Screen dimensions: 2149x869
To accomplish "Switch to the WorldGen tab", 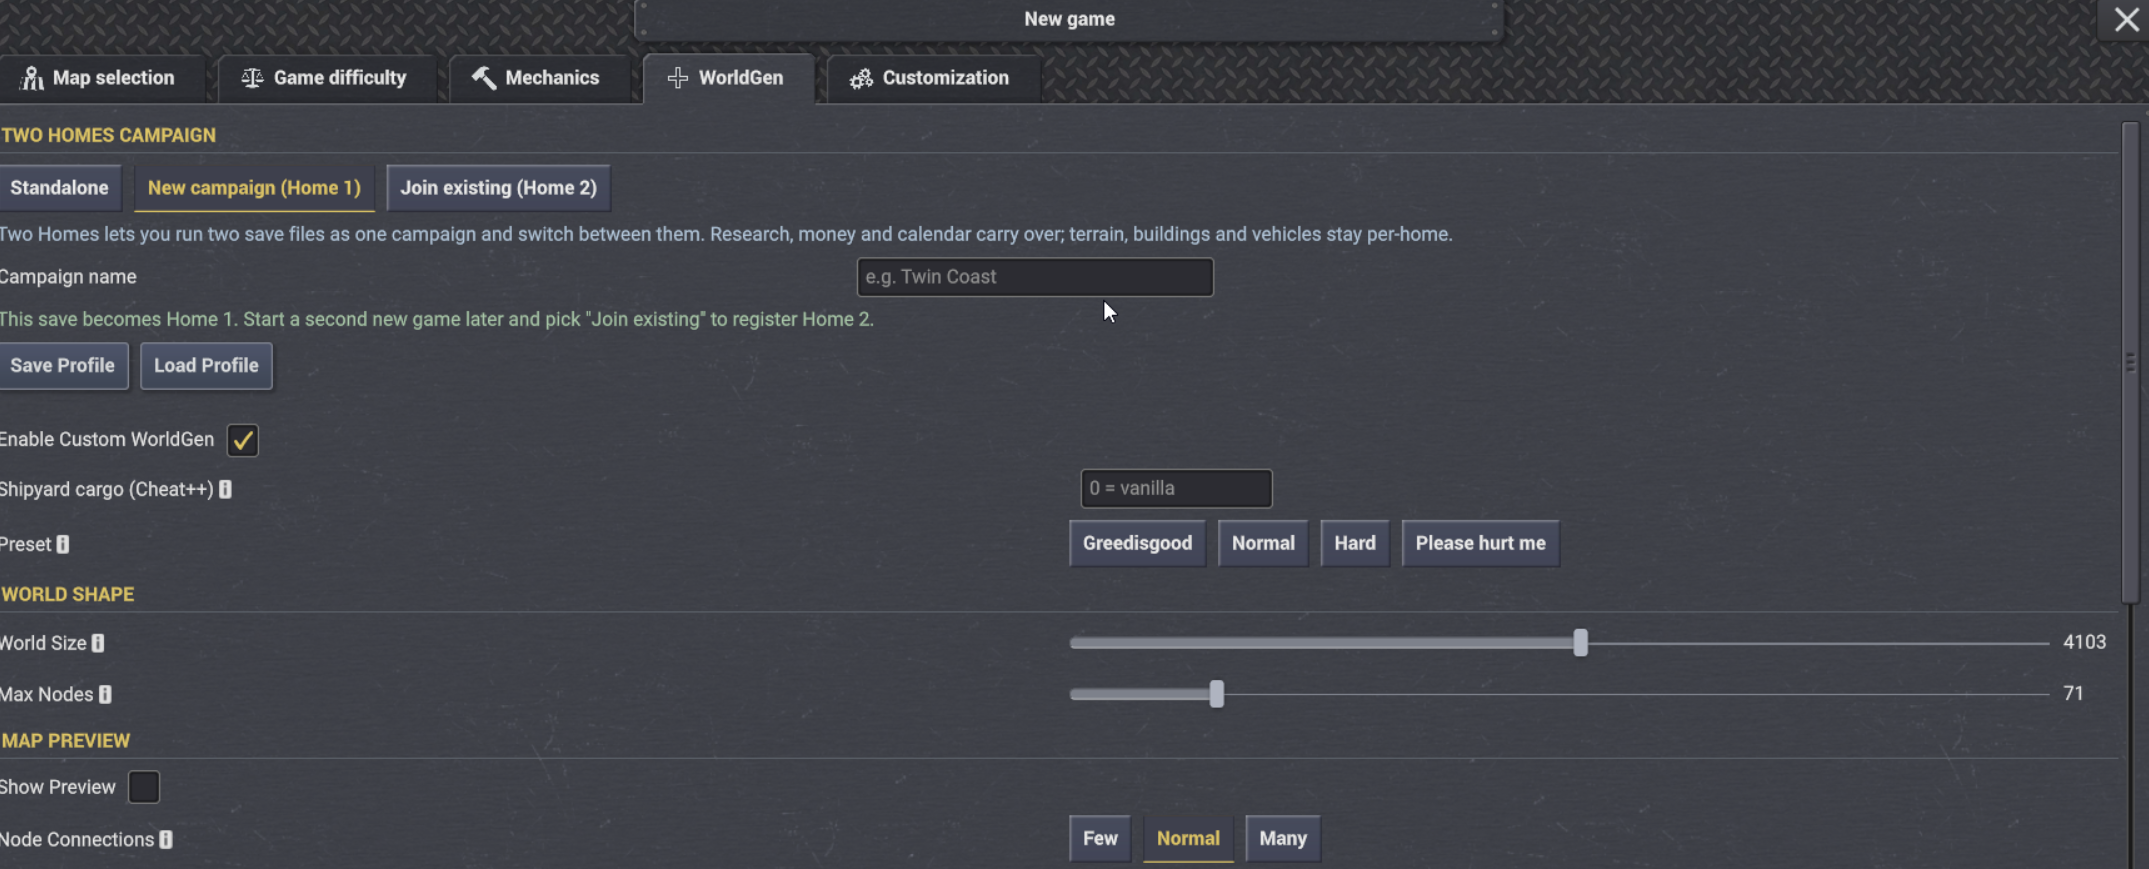I will click(727, 78).
